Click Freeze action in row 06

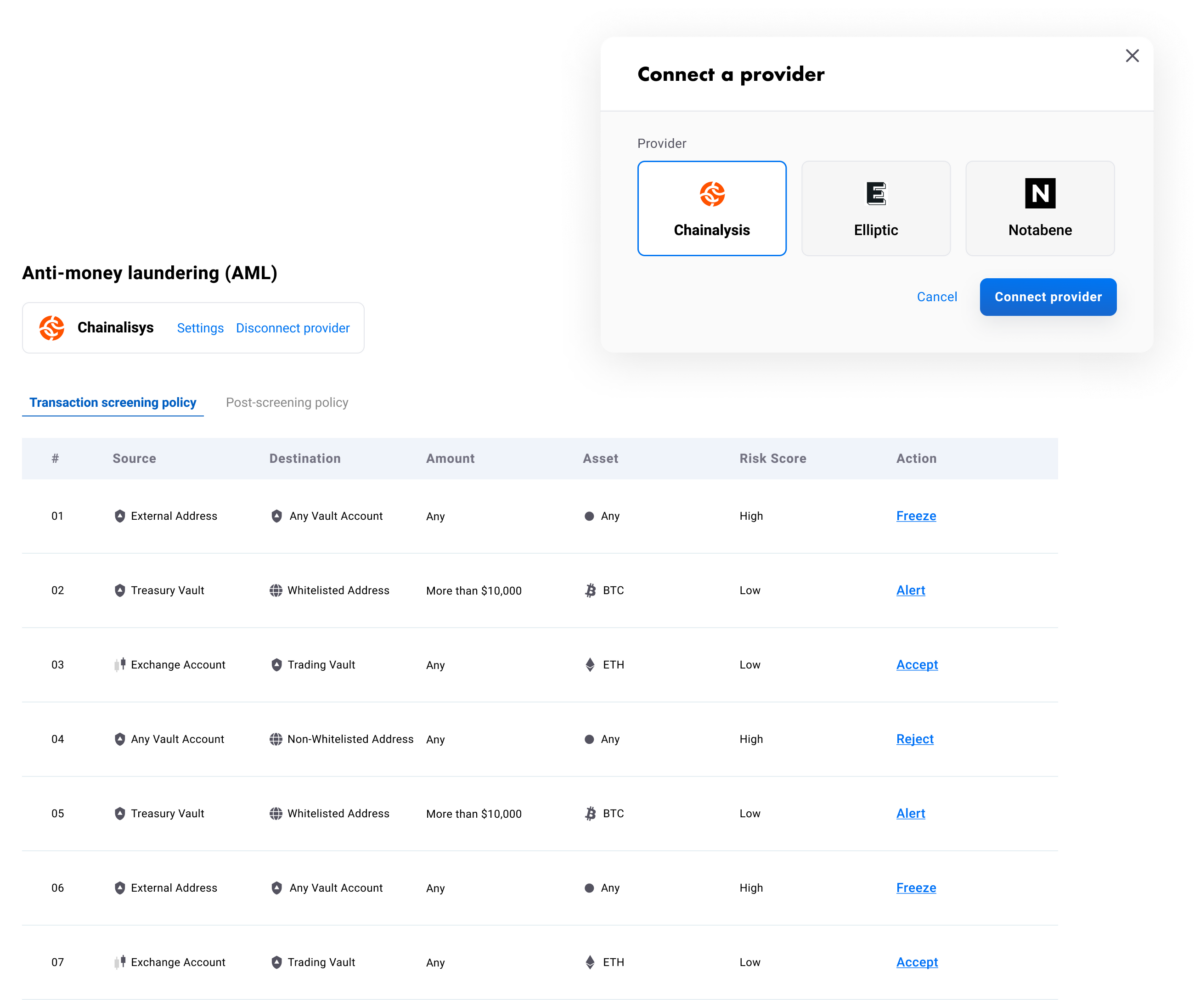tap(916, 888)
